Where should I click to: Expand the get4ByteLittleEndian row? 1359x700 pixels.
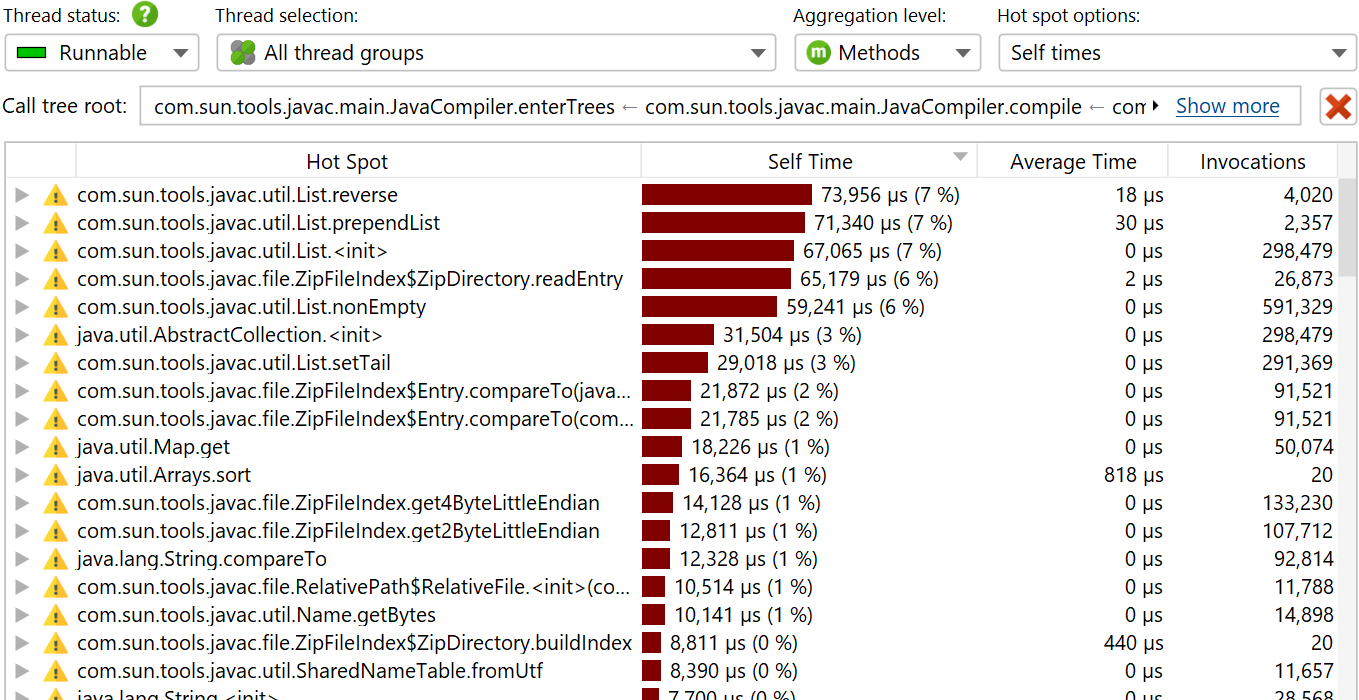[22, 503]
